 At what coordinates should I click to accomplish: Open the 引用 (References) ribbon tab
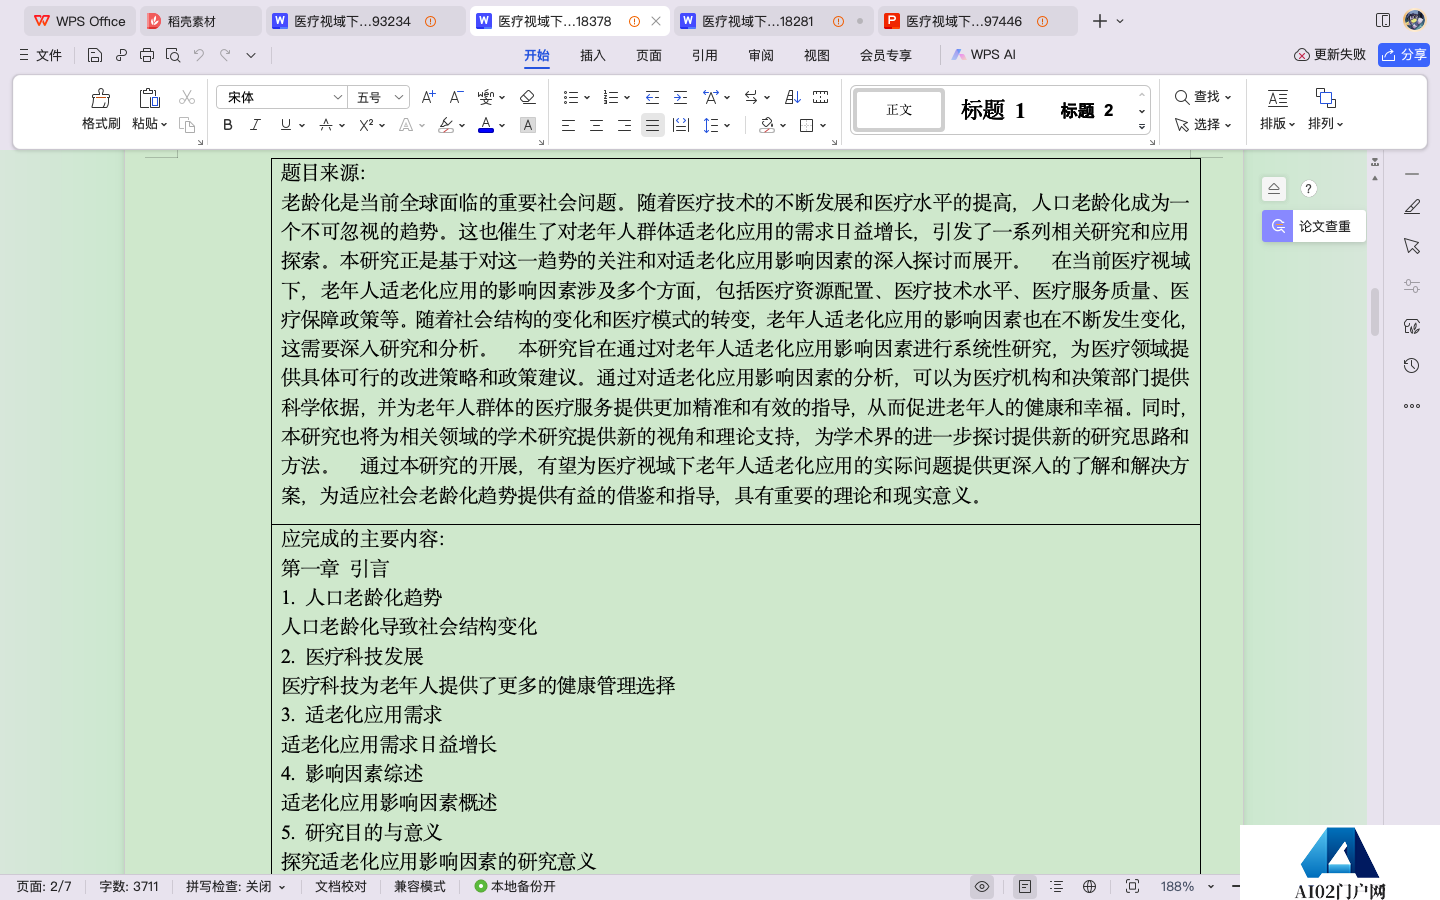705,55
